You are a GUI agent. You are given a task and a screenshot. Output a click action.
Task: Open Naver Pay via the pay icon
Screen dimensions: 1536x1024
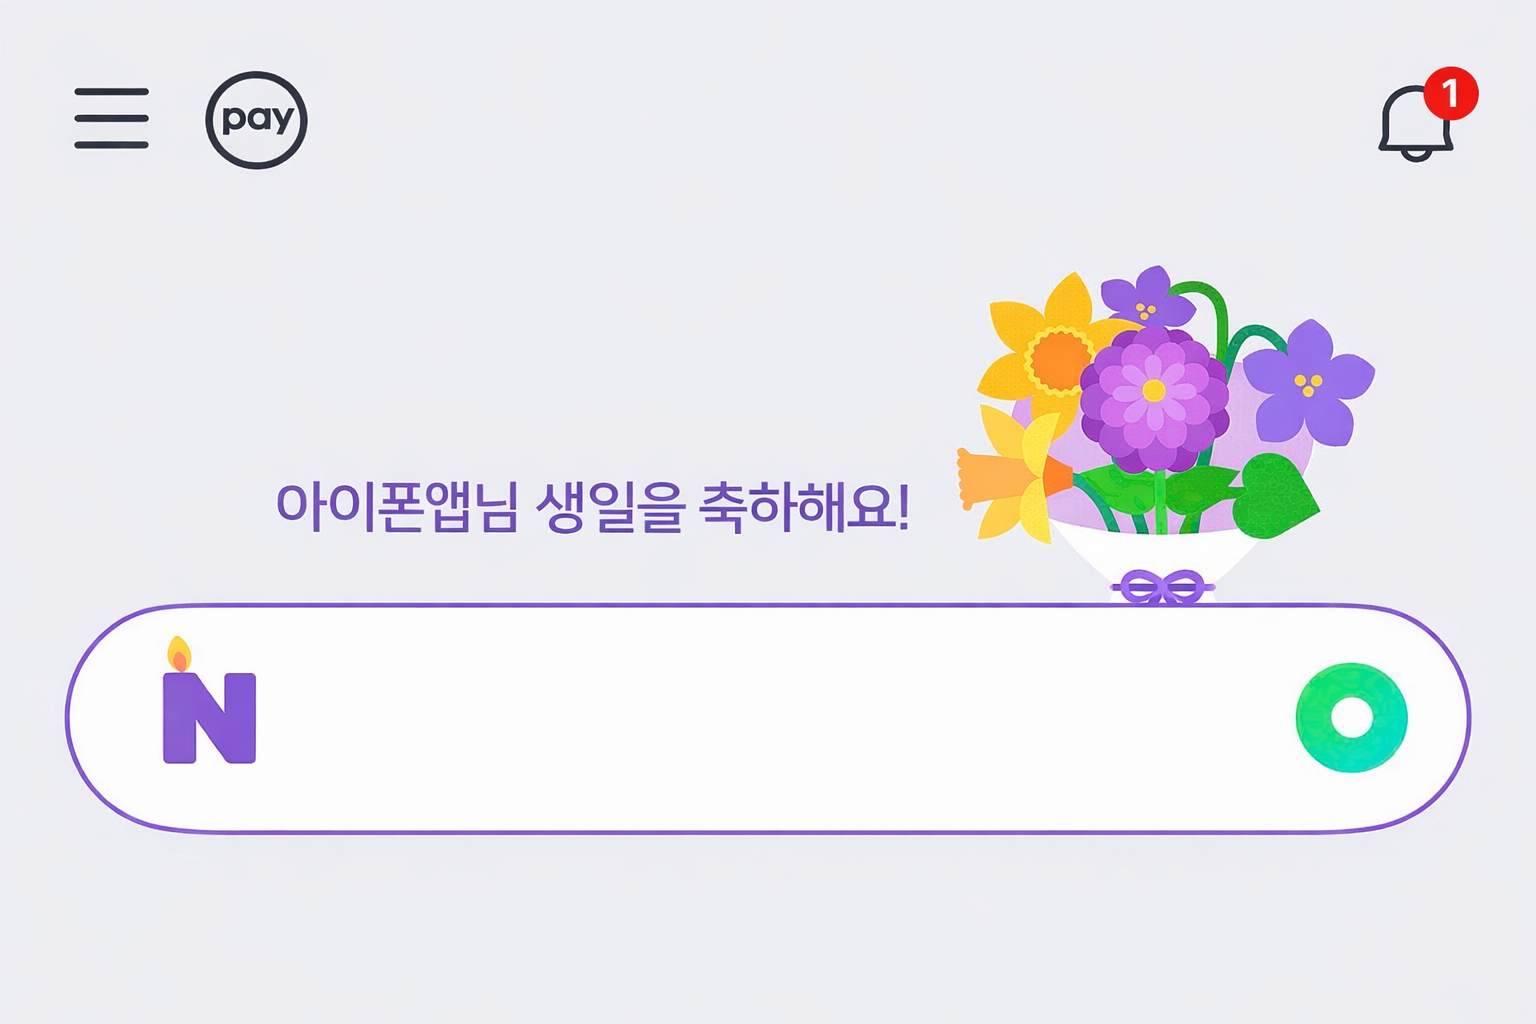256,120
